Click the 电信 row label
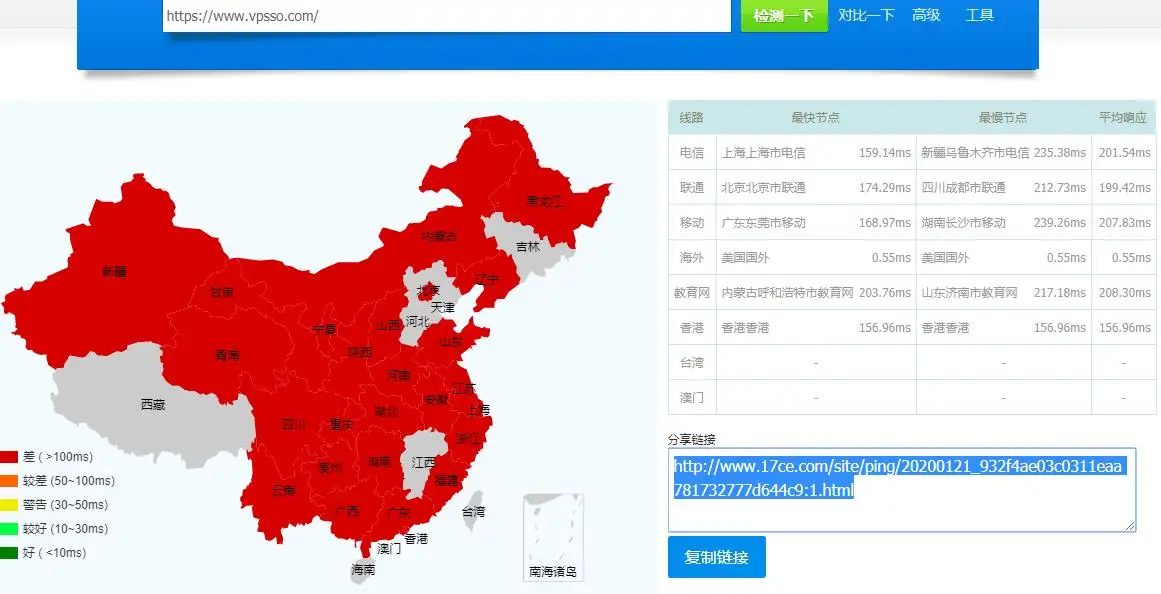Image resolution: width=1161 pixels, height=594 pixels. pyautogui.click(x=692, y=153)
